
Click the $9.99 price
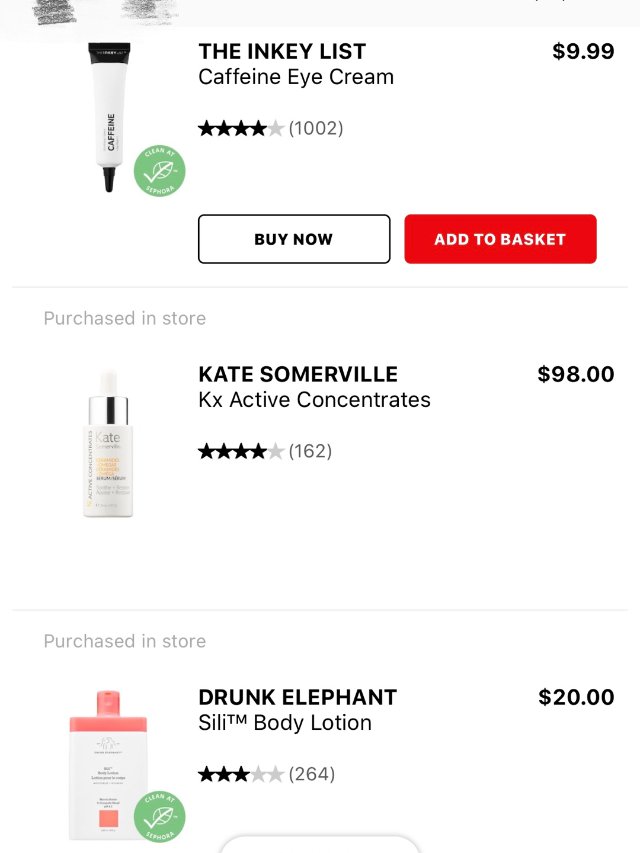tap(583, 51)
